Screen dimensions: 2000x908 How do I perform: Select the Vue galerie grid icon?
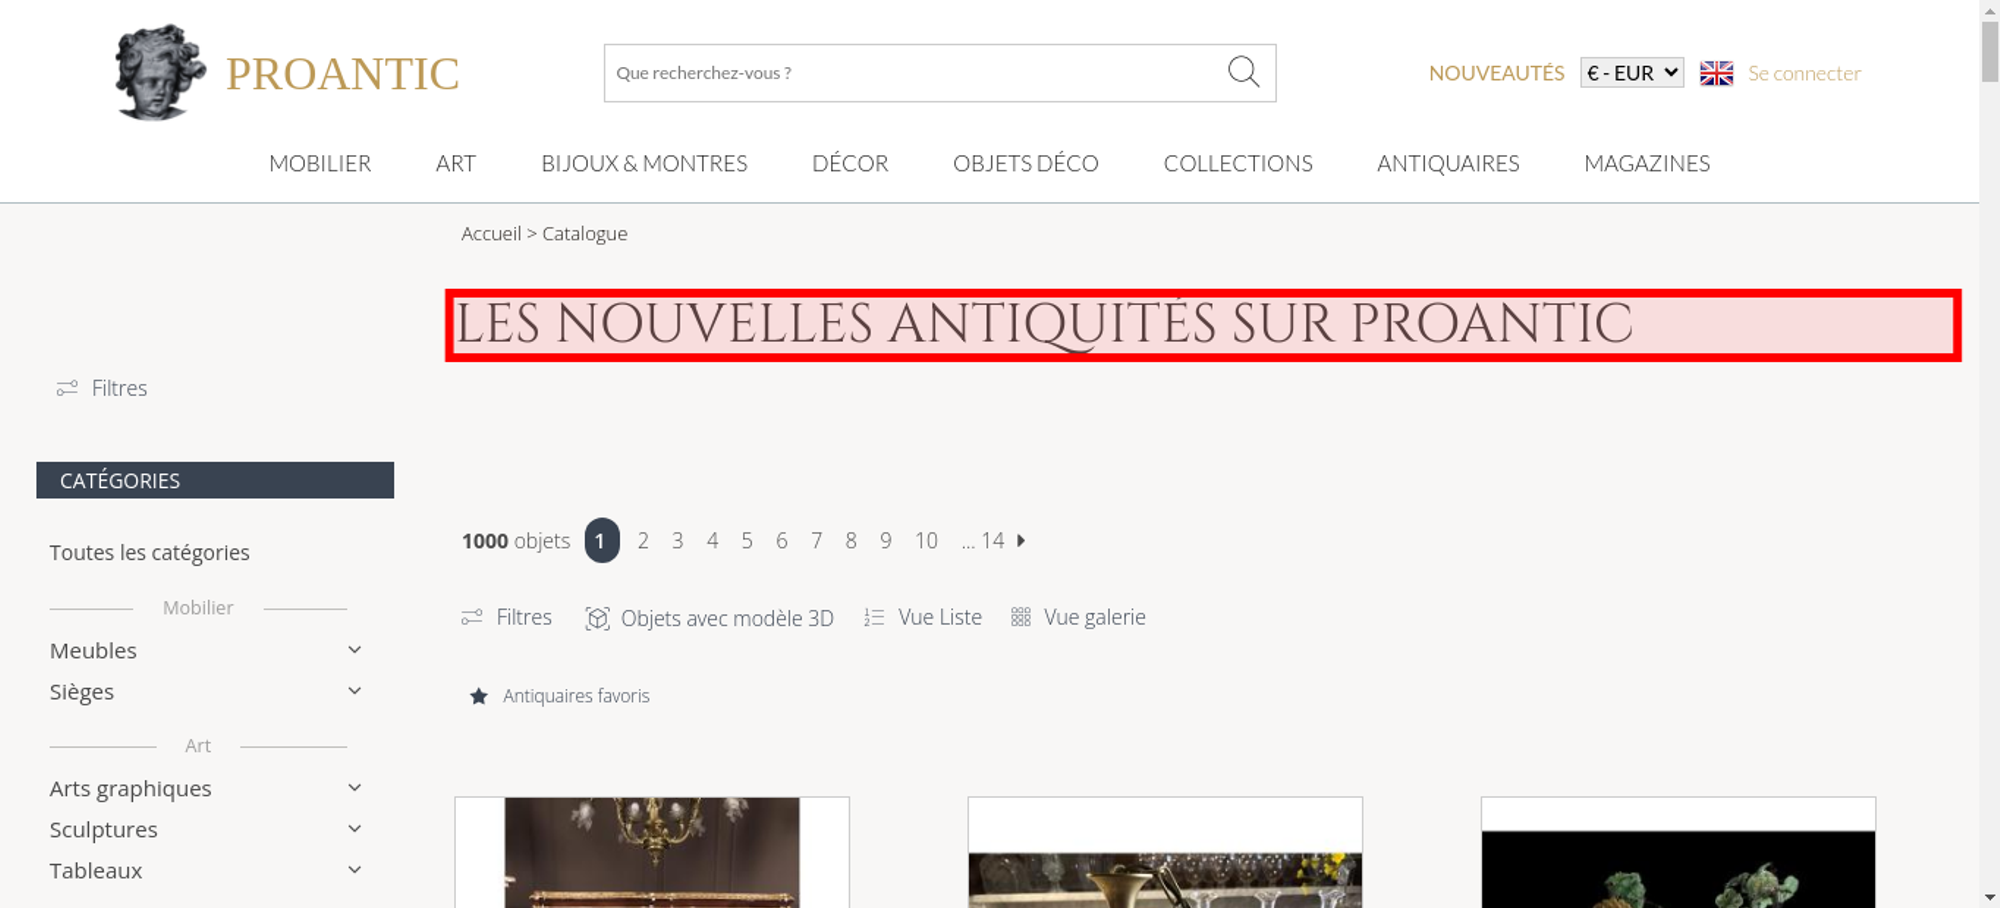1020,617
